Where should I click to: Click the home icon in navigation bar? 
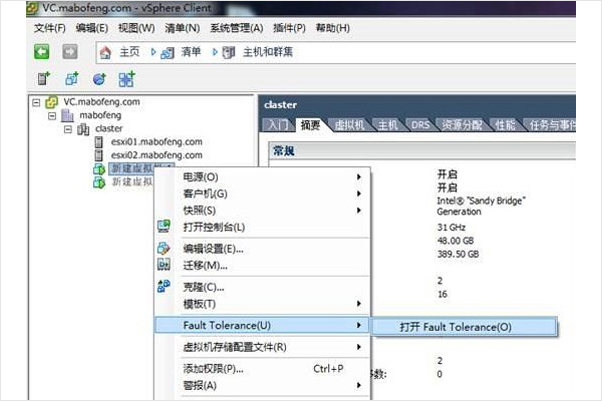click(105, 52)
